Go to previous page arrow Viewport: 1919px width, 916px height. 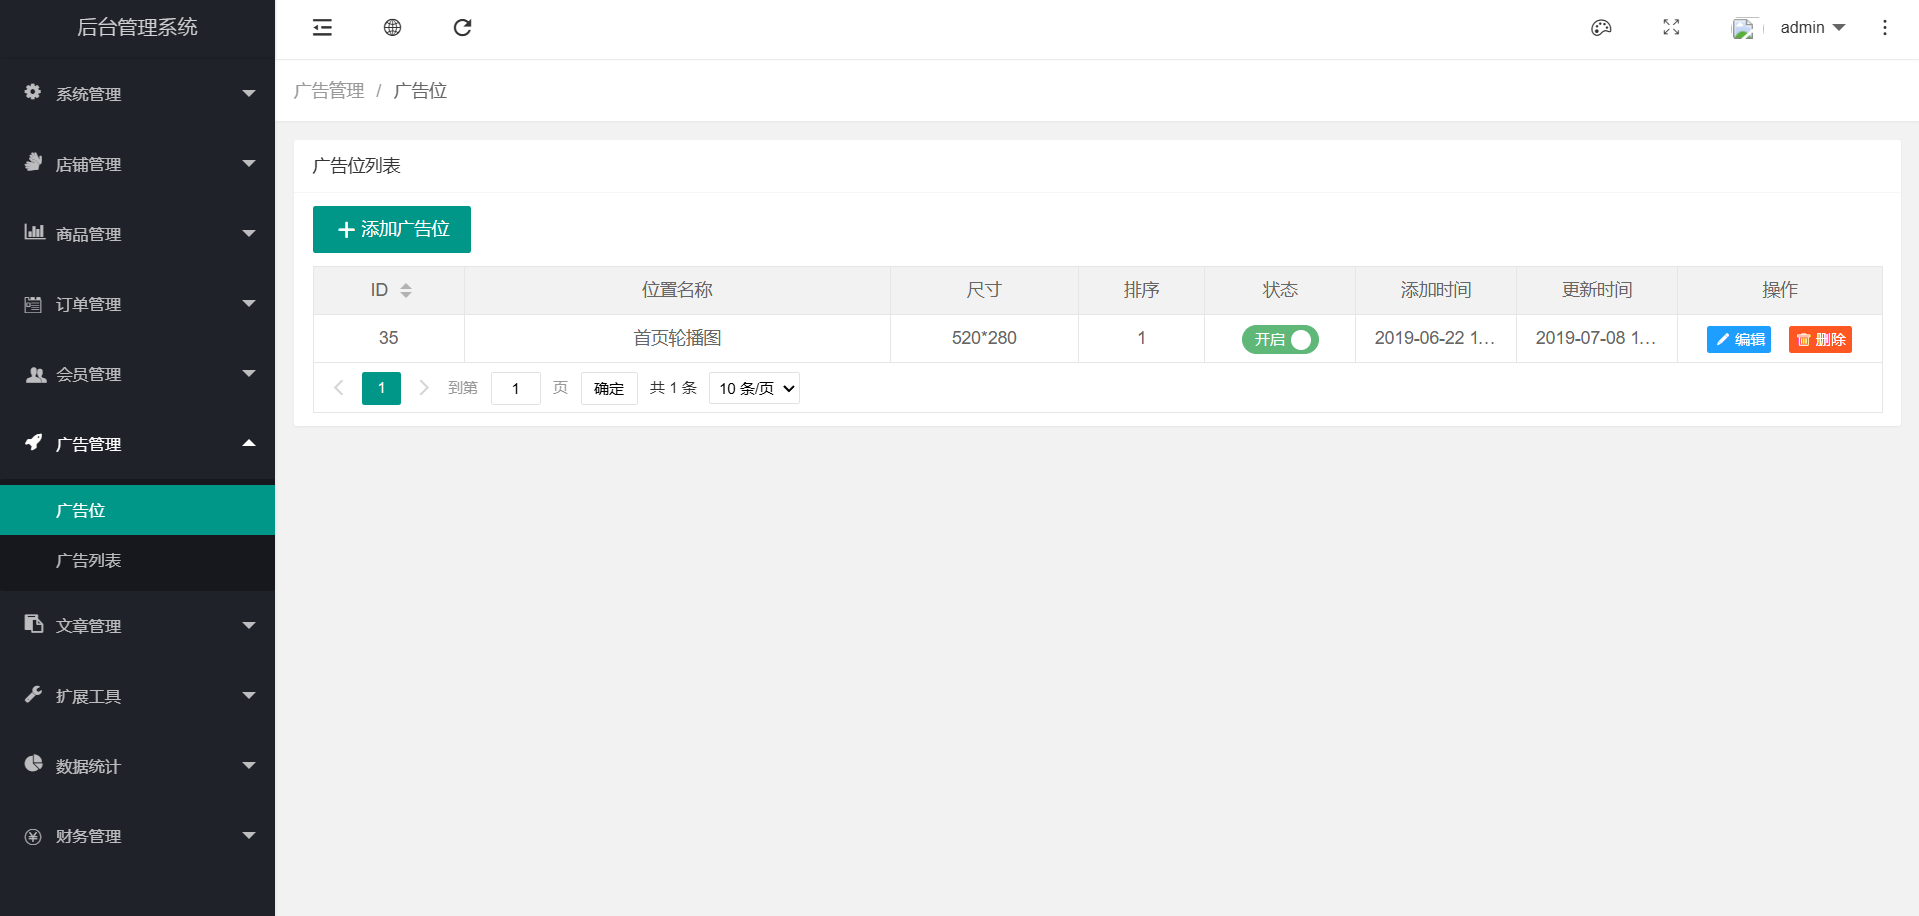[338, 388]
